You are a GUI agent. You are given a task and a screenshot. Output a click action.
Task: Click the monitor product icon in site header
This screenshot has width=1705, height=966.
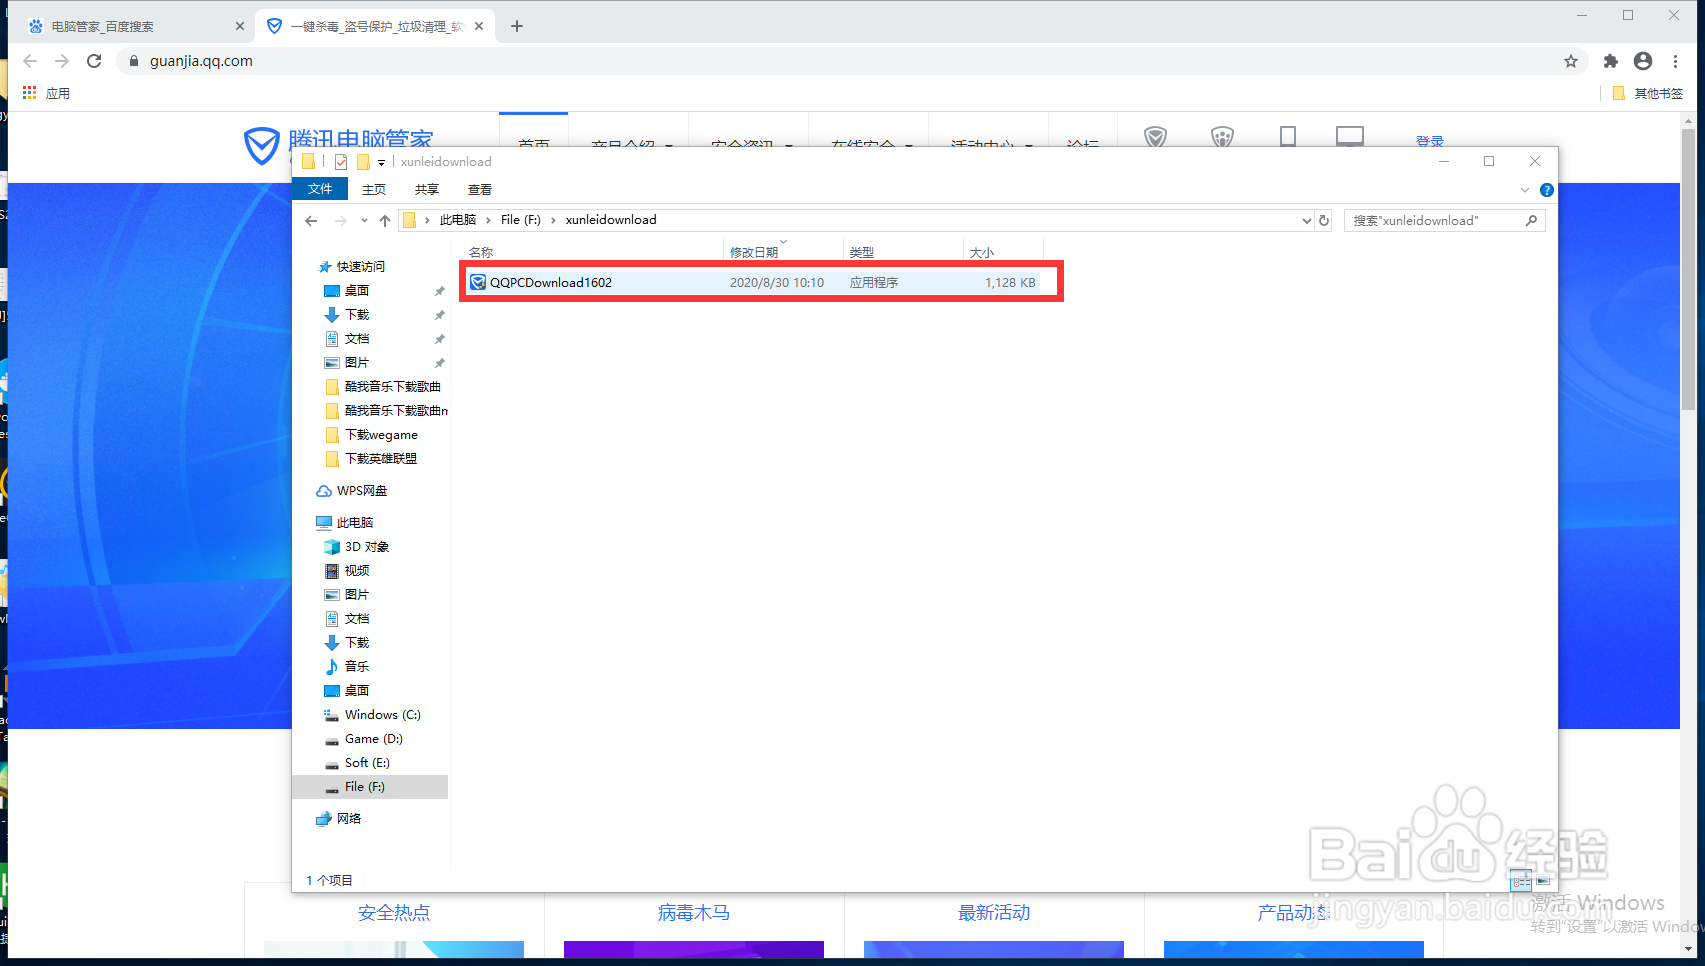[x=1349, y=135]
